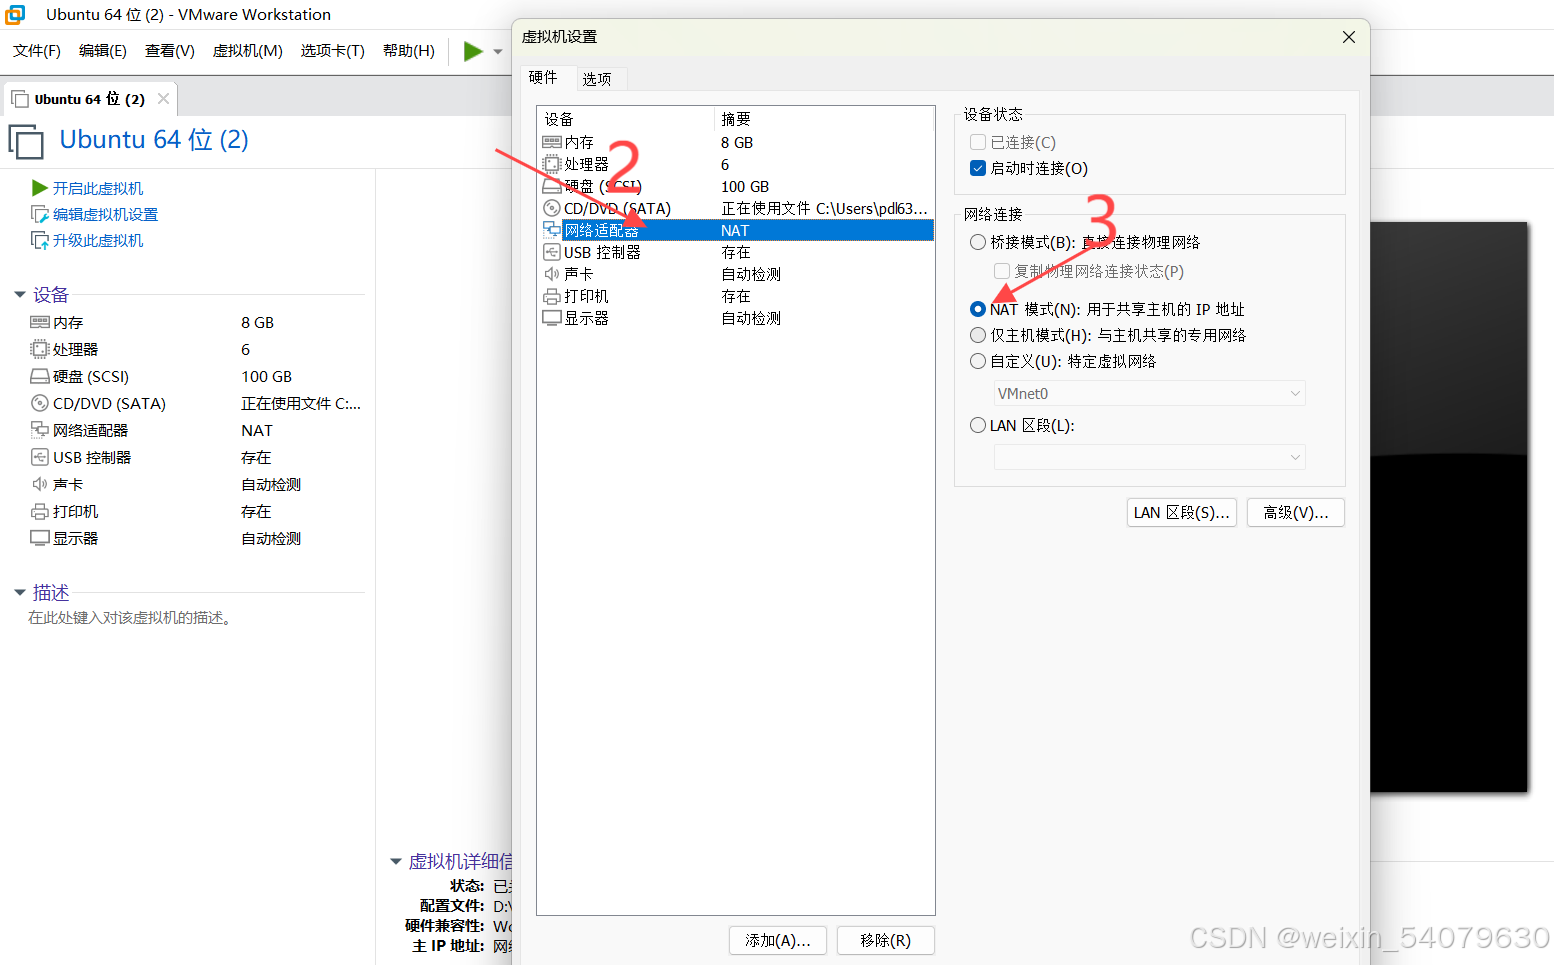Select the 自定义(U) 特定虚拟网络 radio button
This screenshot has height=965, width=1554.
978,361
